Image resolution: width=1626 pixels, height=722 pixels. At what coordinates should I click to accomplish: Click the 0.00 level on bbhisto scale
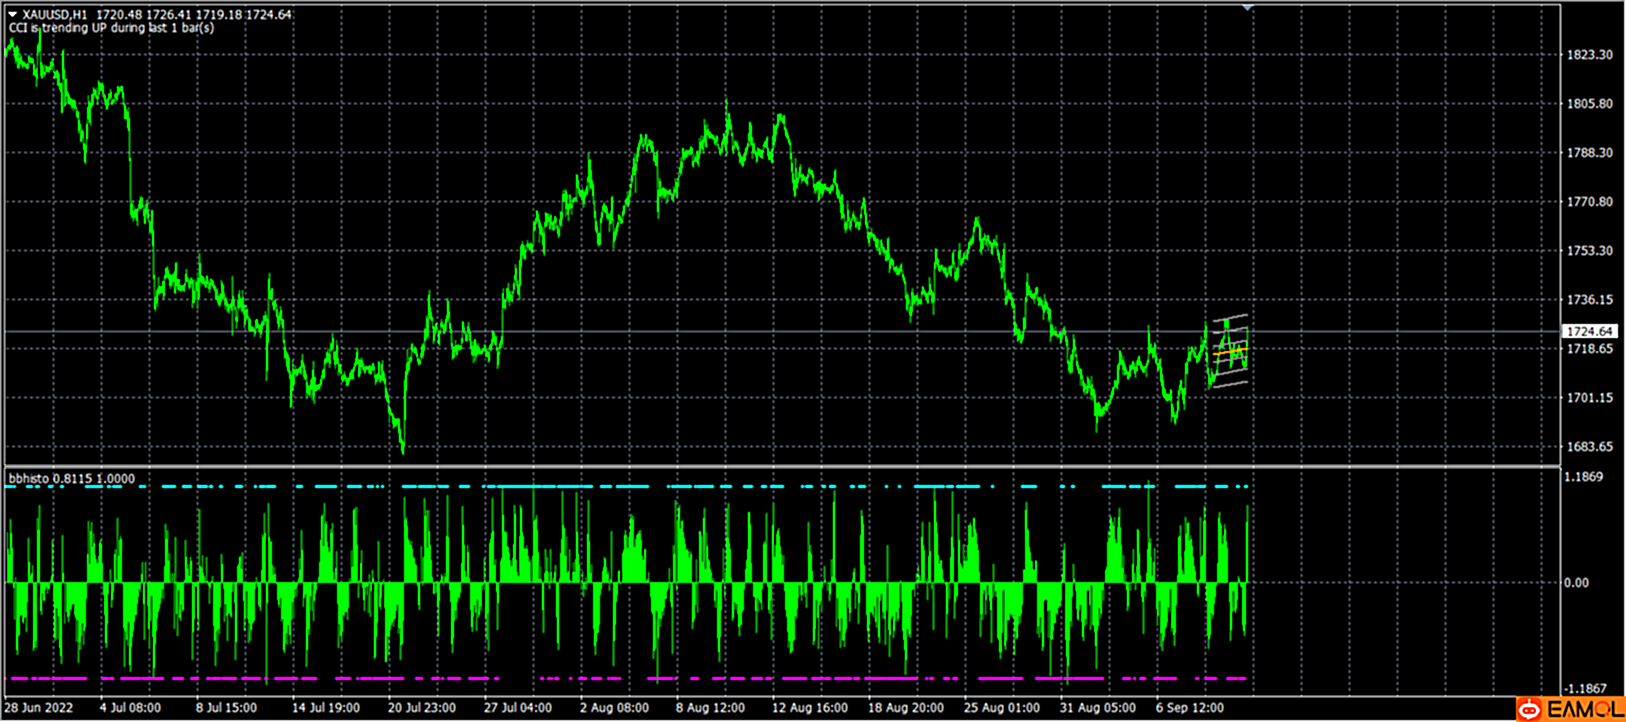1576,583
